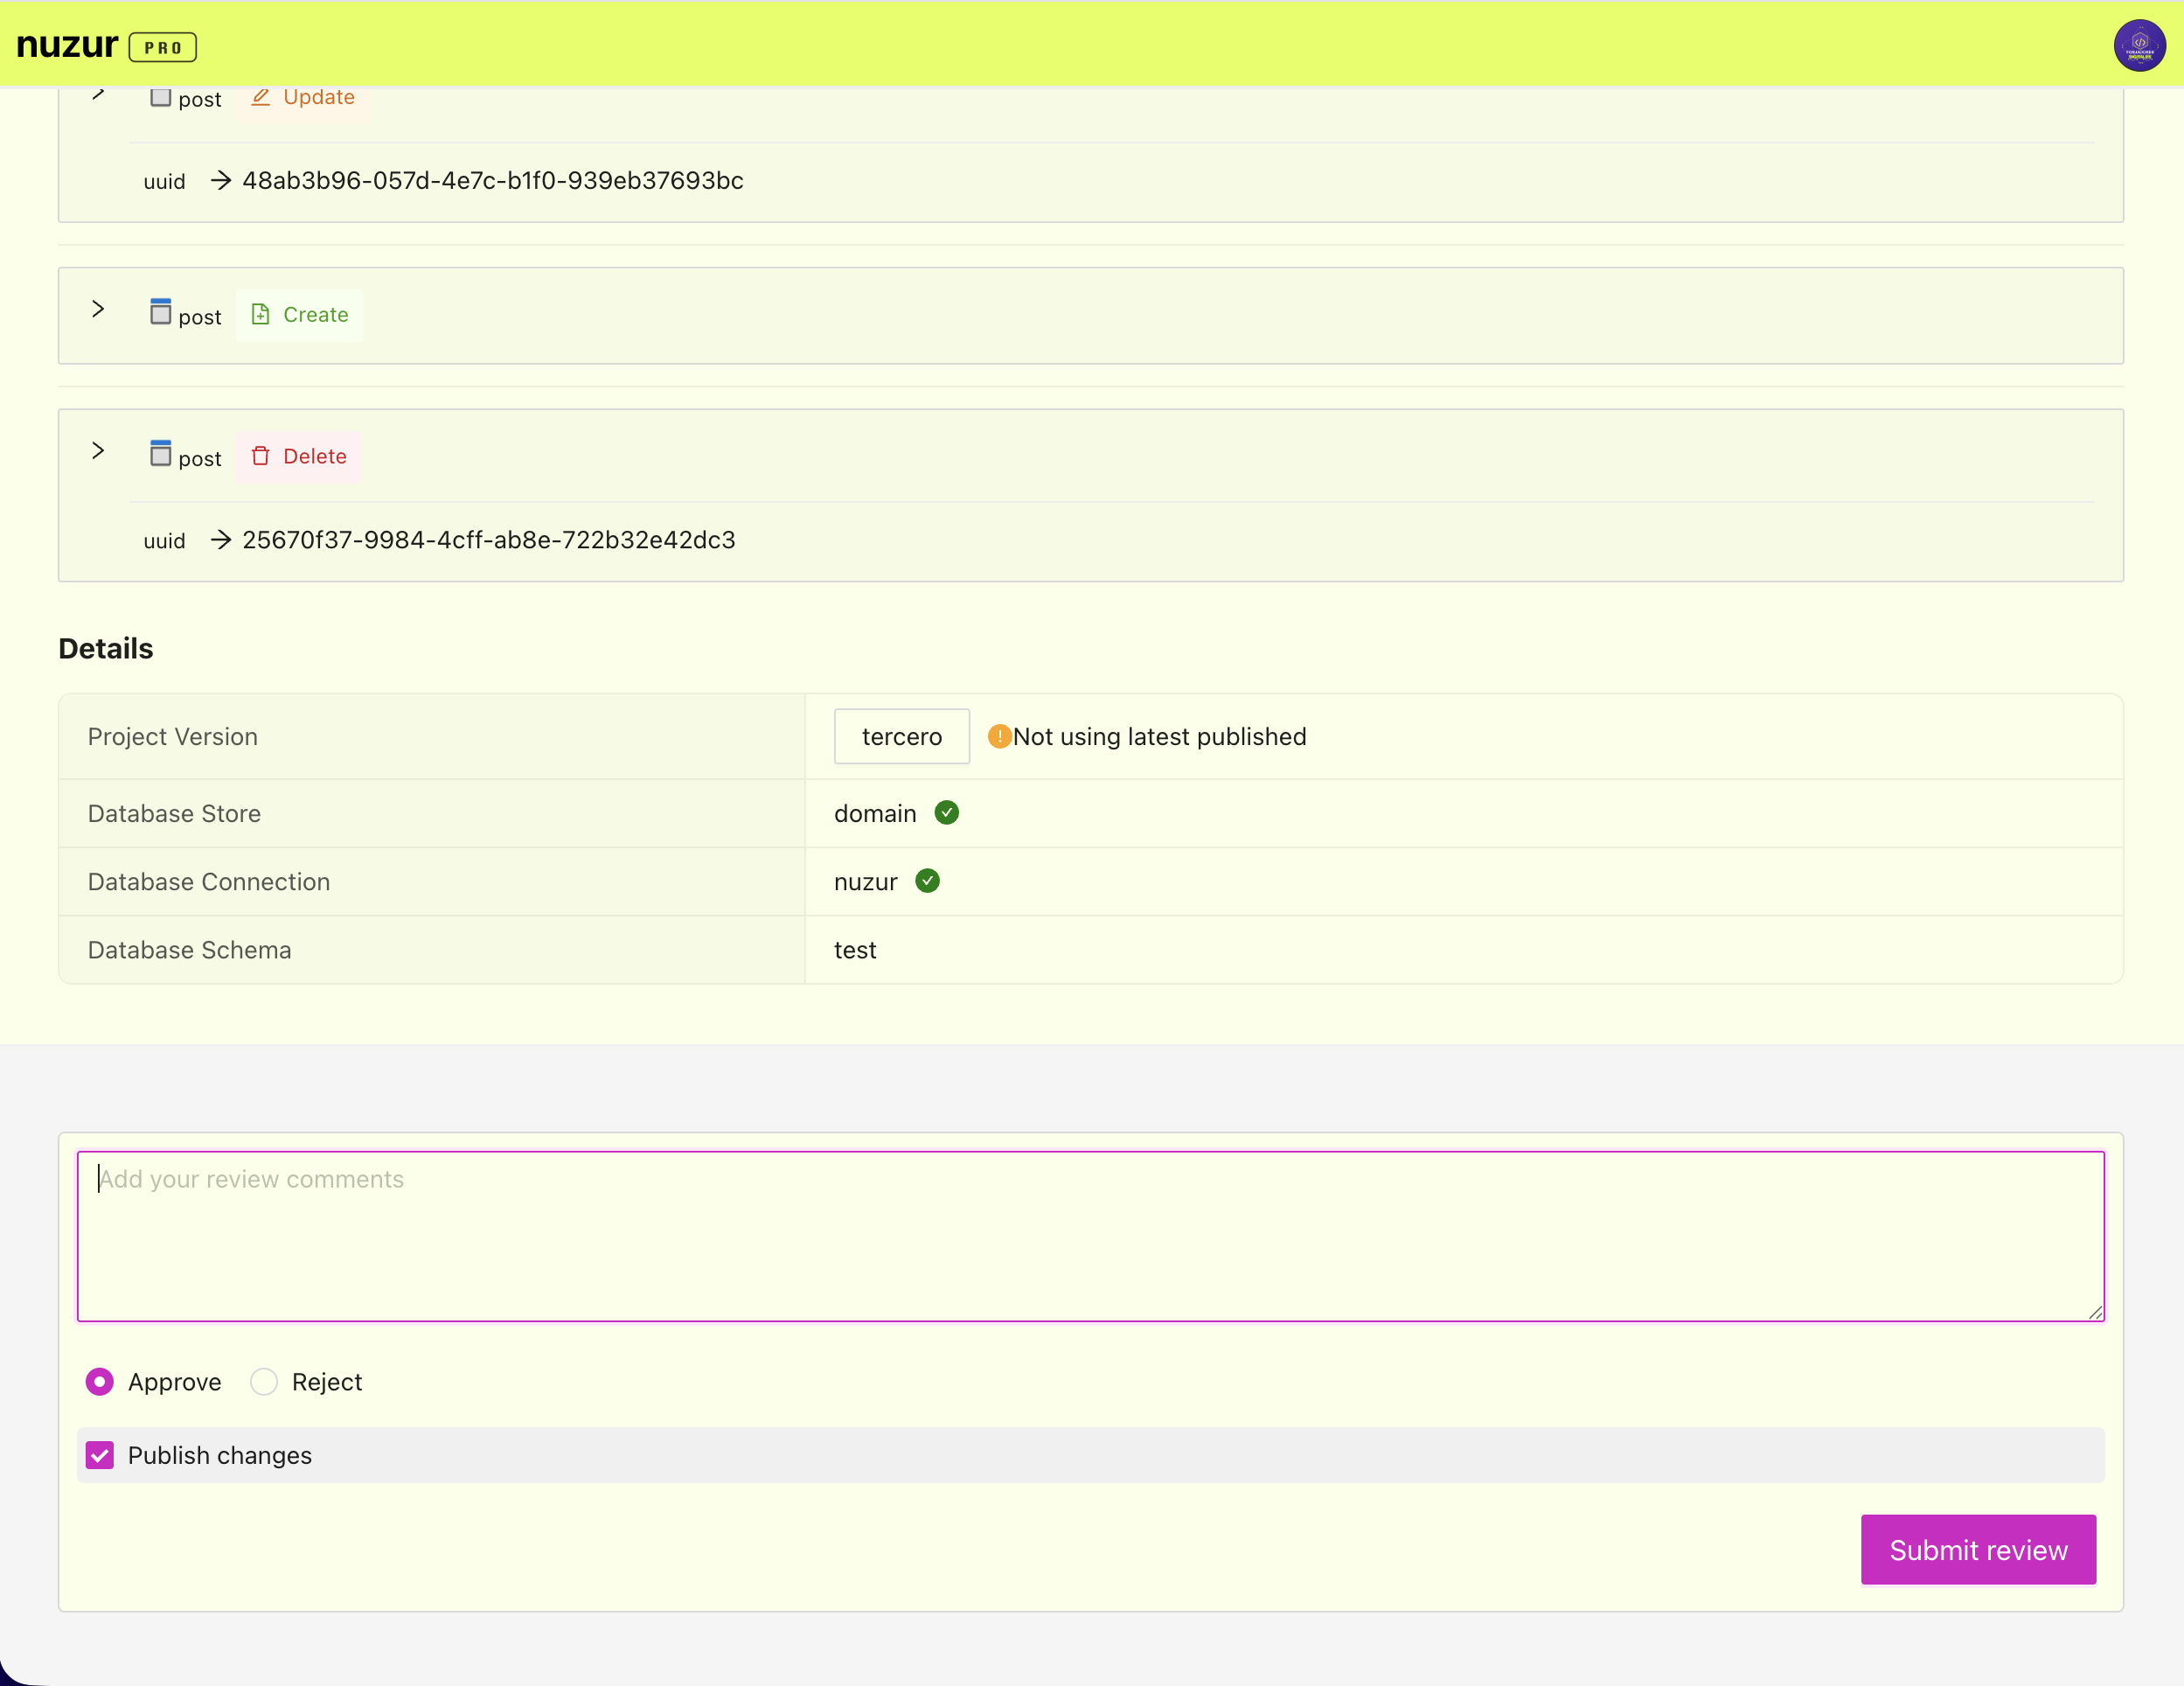Click the table icon beside Create post
The width and height of the screenshot is (2184, 1686).
[160, 312]
